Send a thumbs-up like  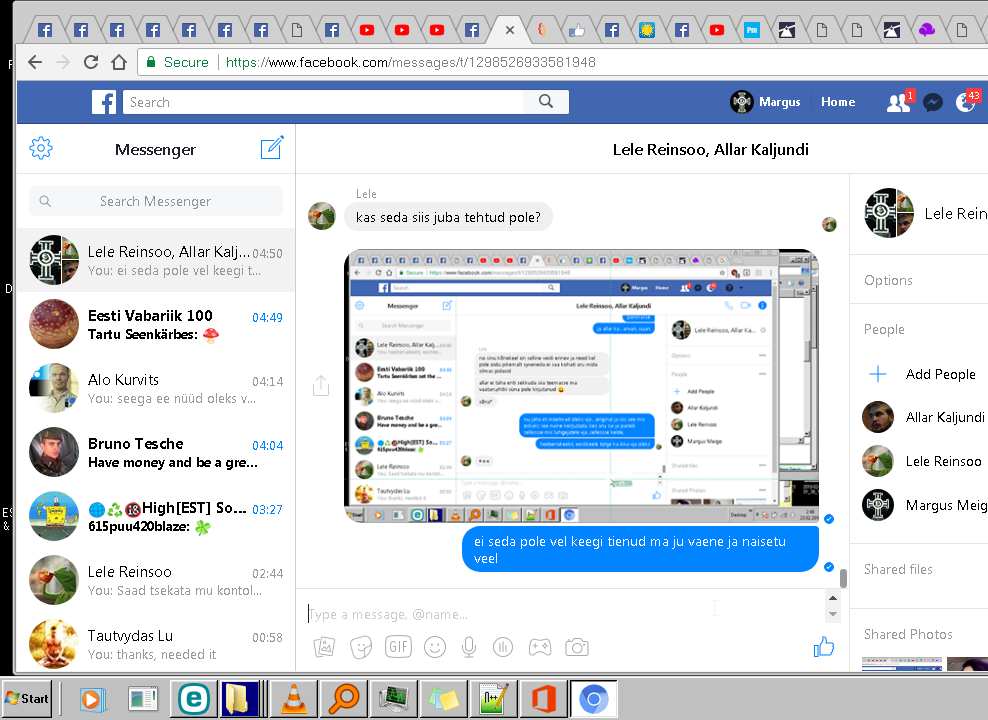[824, 646]
